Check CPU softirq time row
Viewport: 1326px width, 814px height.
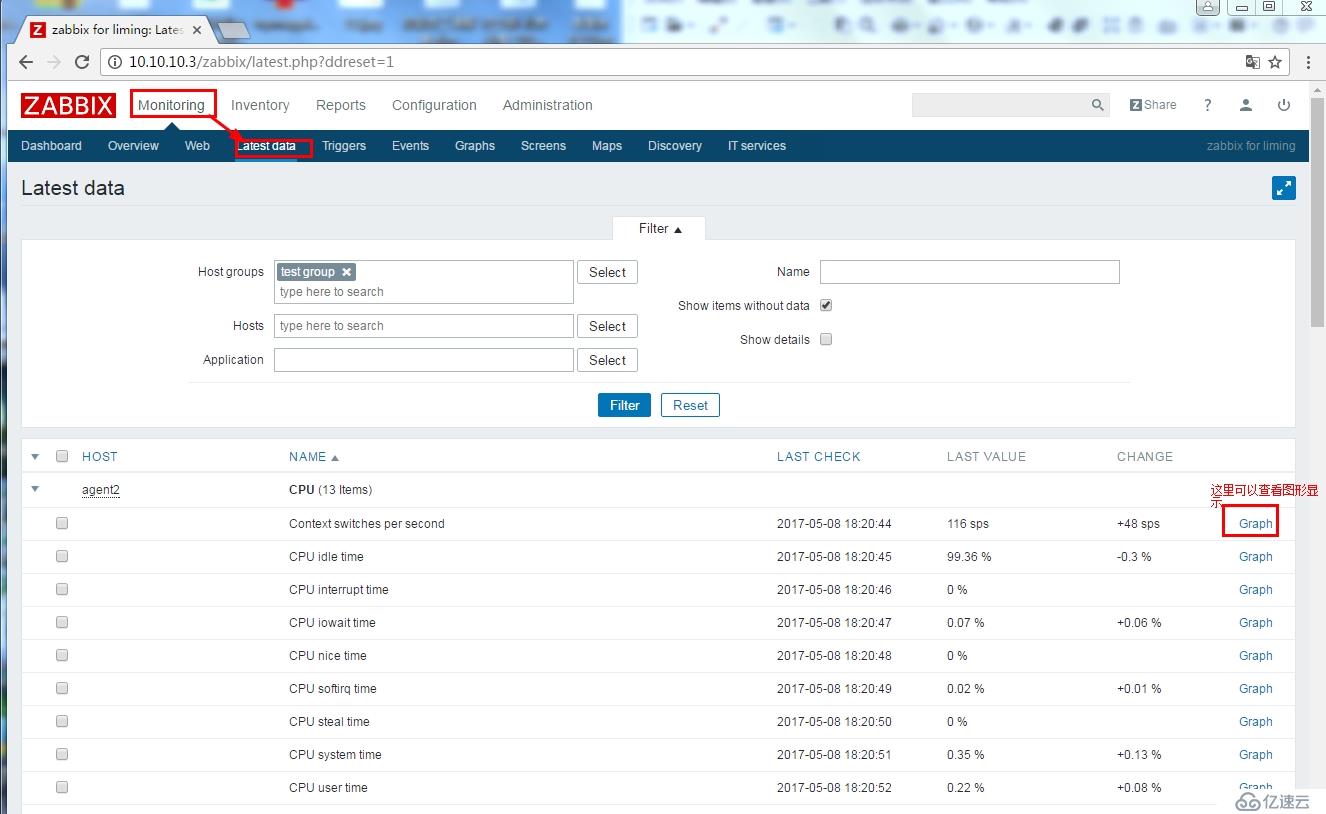coord(62,688)
